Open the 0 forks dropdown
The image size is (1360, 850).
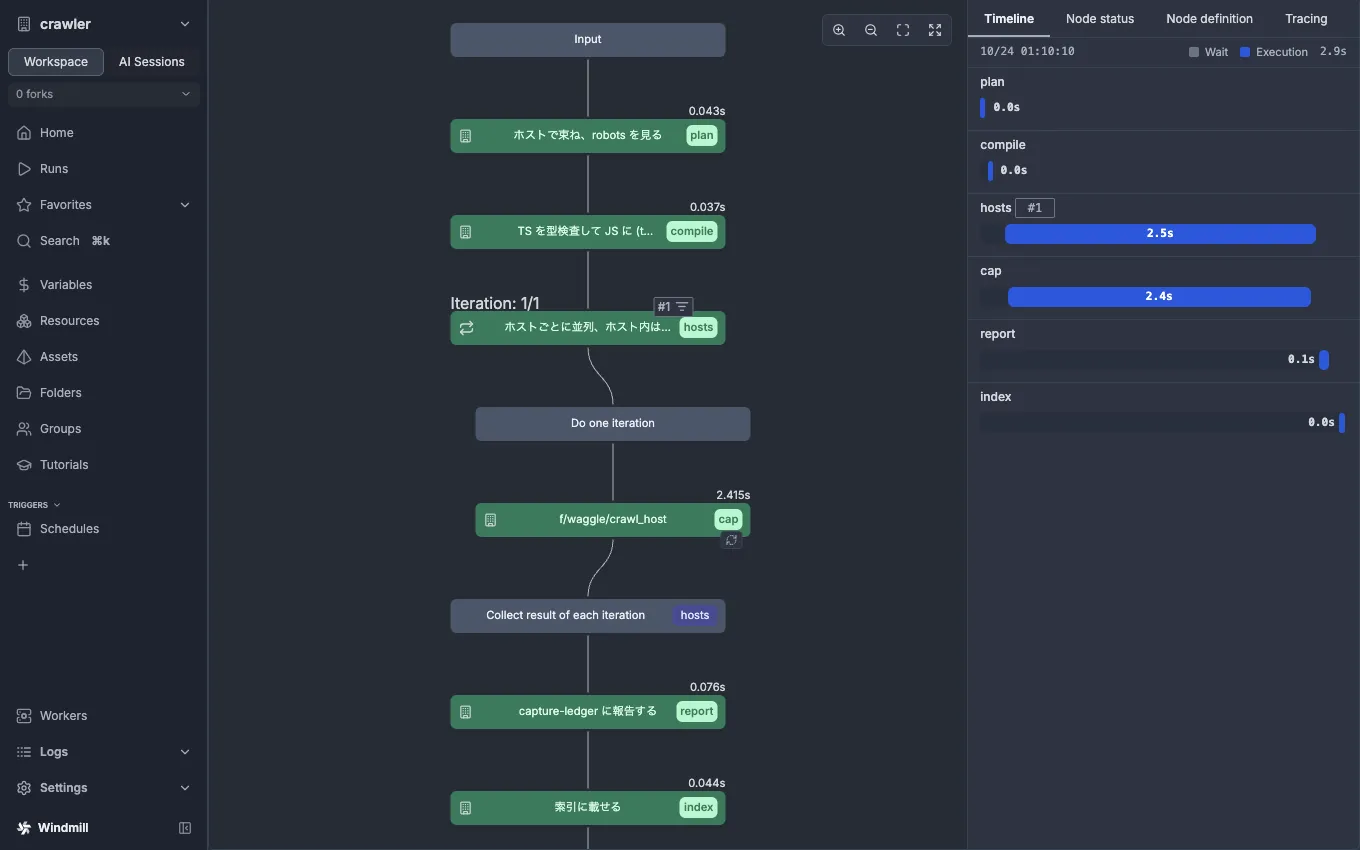pos(104,94)
